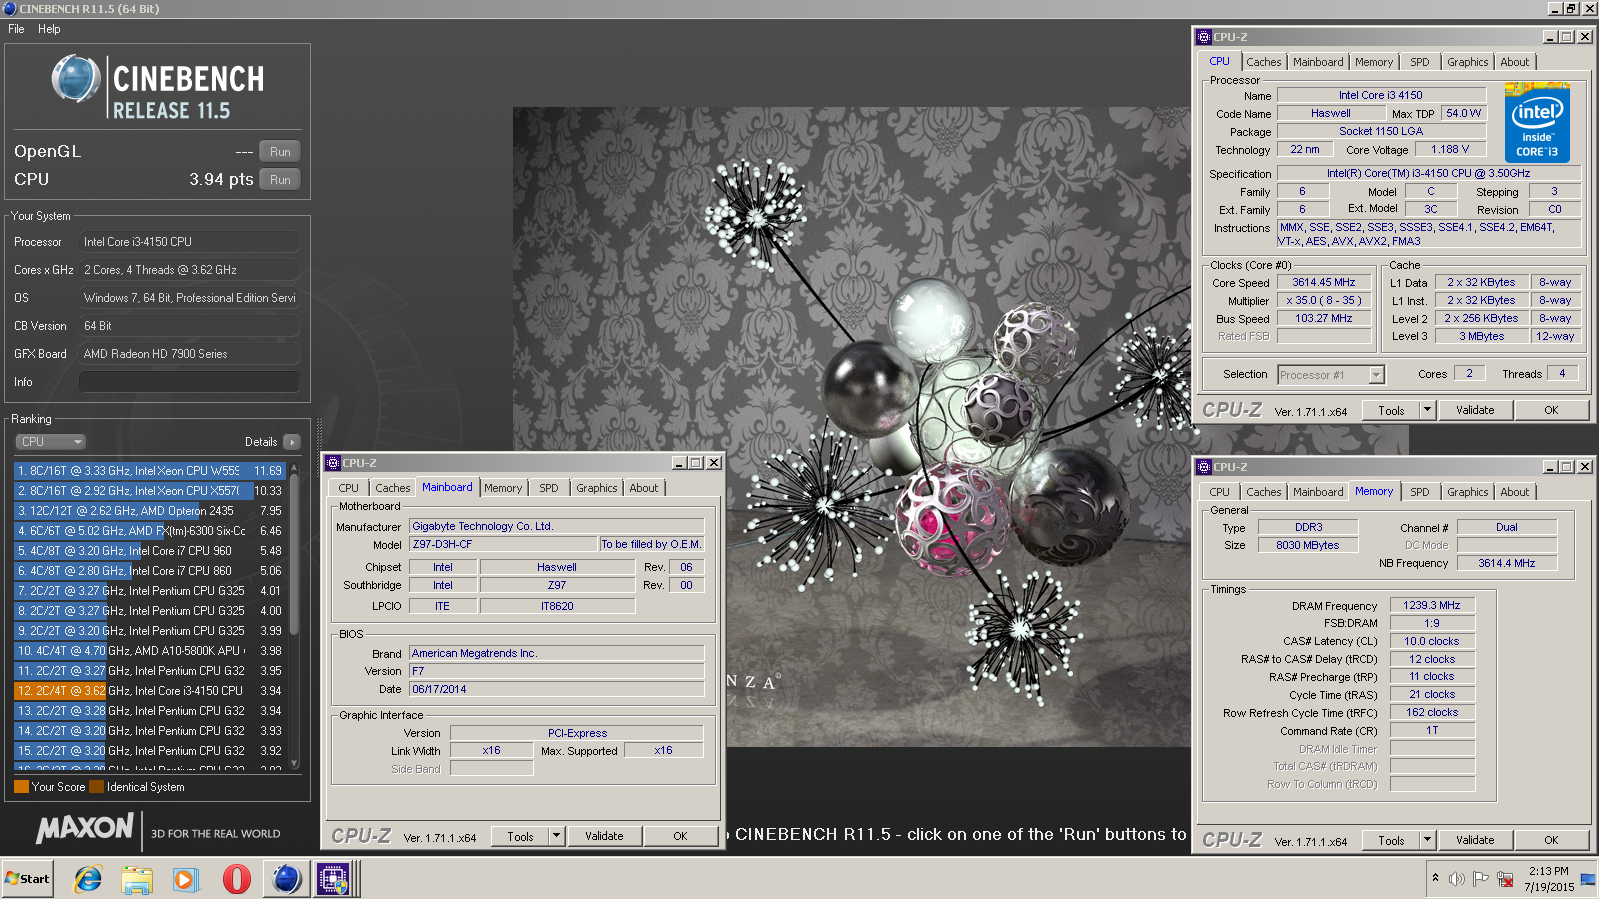Open the CPU ranking type dropdown
This screenshot has height=899, width=1599.
pyautogui.click(x=50, y=442)
